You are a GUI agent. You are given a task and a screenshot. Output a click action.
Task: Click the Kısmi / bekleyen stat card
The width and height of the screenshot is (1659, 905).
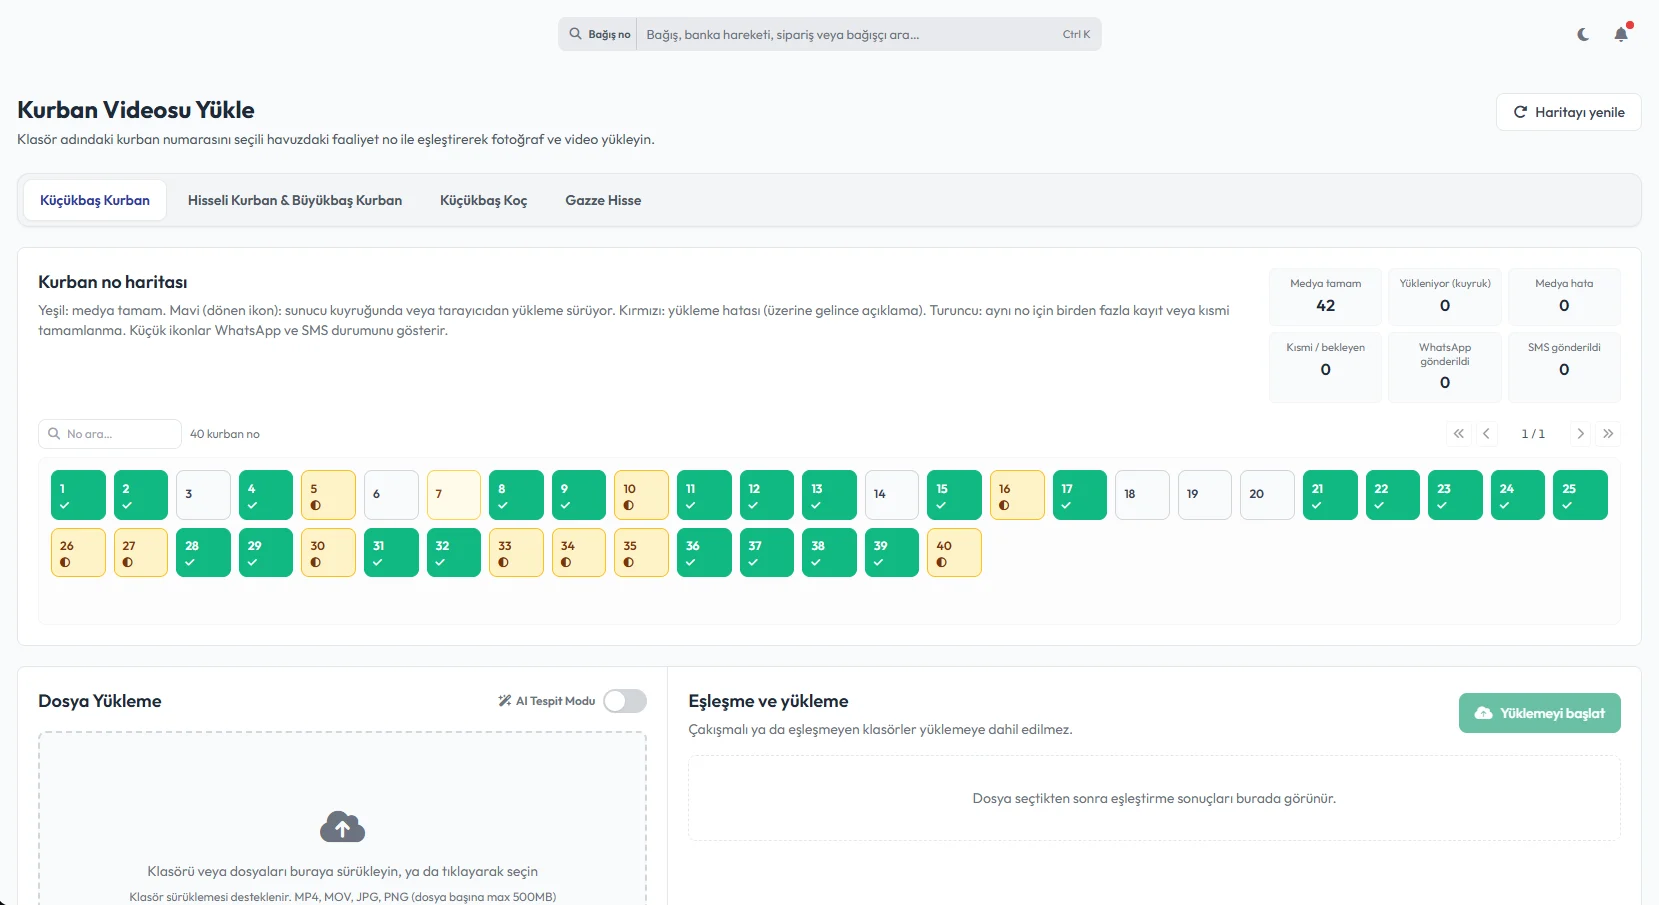1325,367
